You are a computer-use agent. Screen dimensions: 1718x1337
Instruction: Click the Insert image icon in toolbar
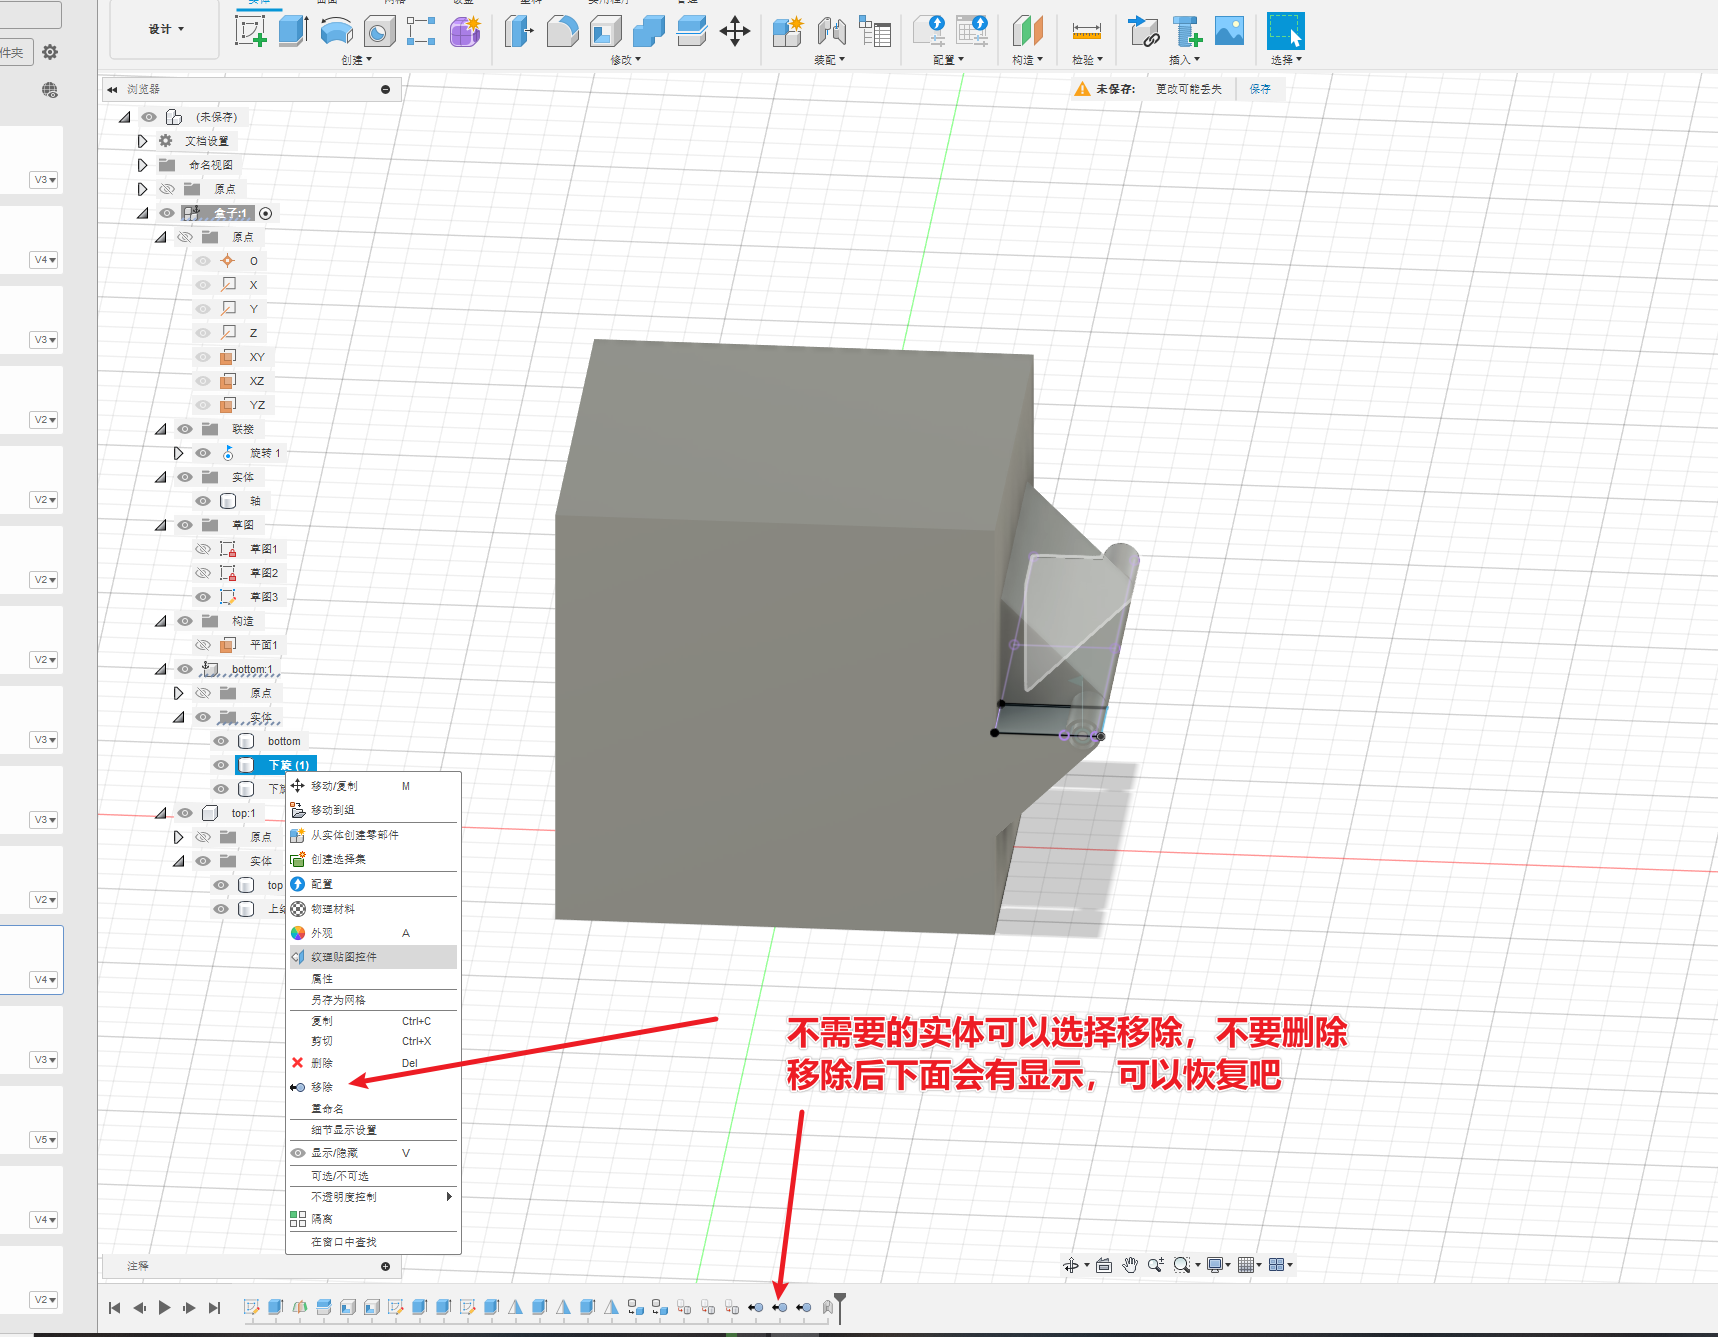(1229, 31)
